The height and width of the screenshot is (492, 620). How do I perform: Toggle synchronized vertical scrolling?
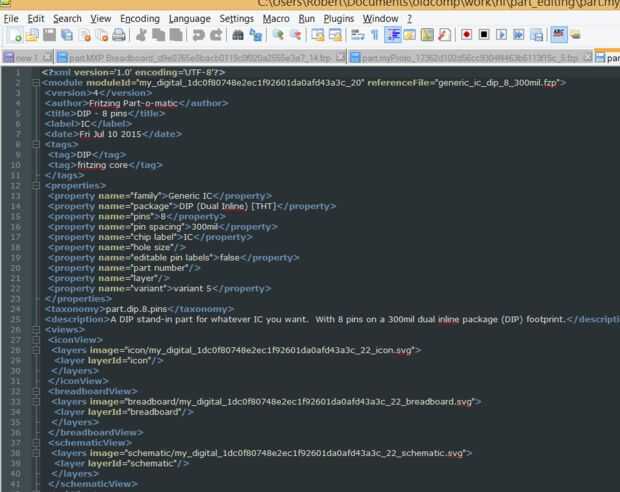318,35
